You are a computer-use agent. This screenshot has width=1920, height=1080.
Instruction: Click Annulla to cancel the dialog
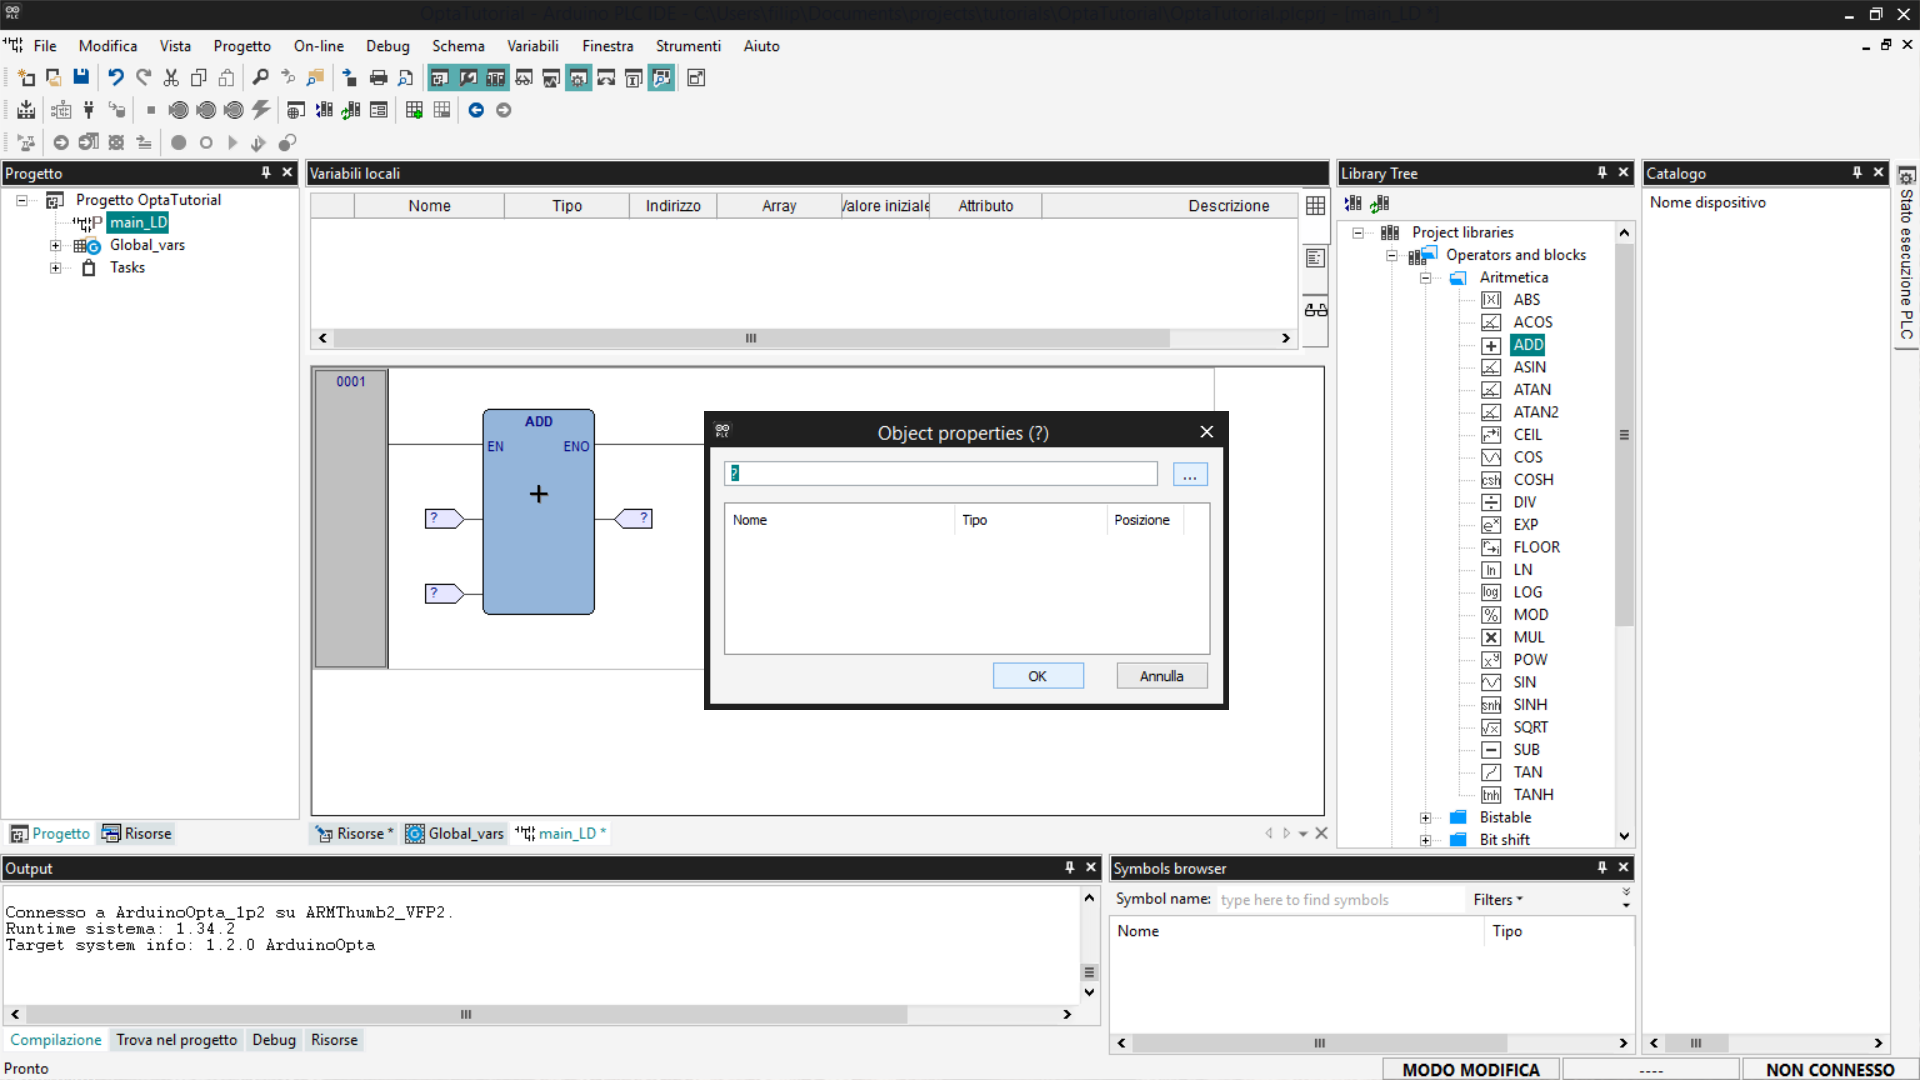(x=1161, y=676)
